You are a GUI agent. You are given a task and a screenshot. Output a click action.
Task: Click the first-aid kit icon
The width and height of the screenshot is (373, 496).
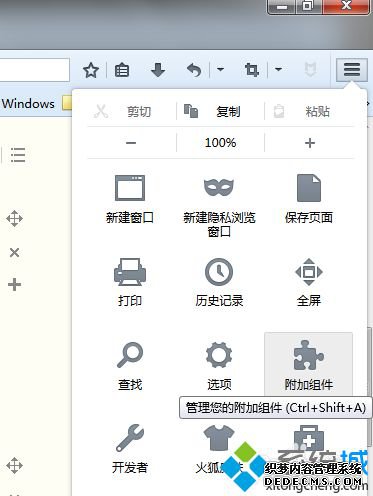309,437
